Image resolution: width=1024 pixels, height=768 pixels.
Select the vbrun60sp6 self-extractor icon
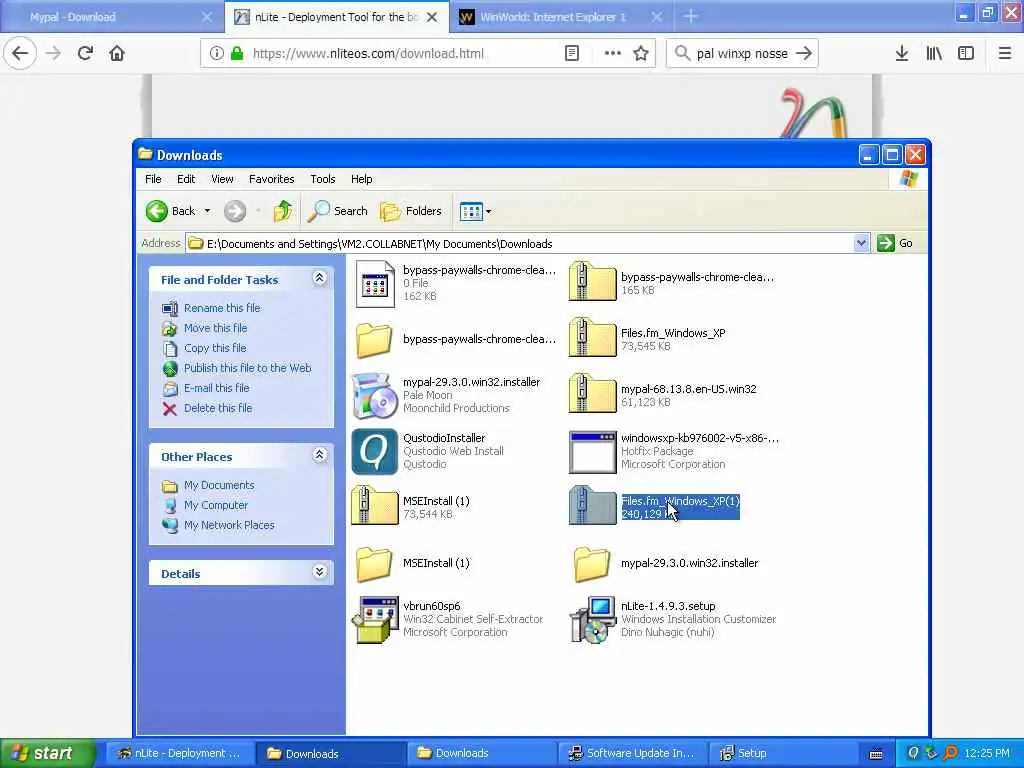pos(375,620)
